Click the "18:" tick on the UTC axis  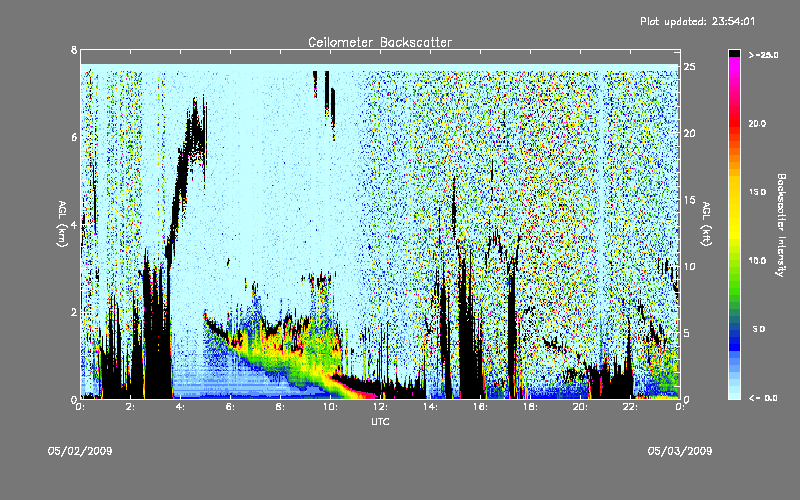click(x=530, y=407)
